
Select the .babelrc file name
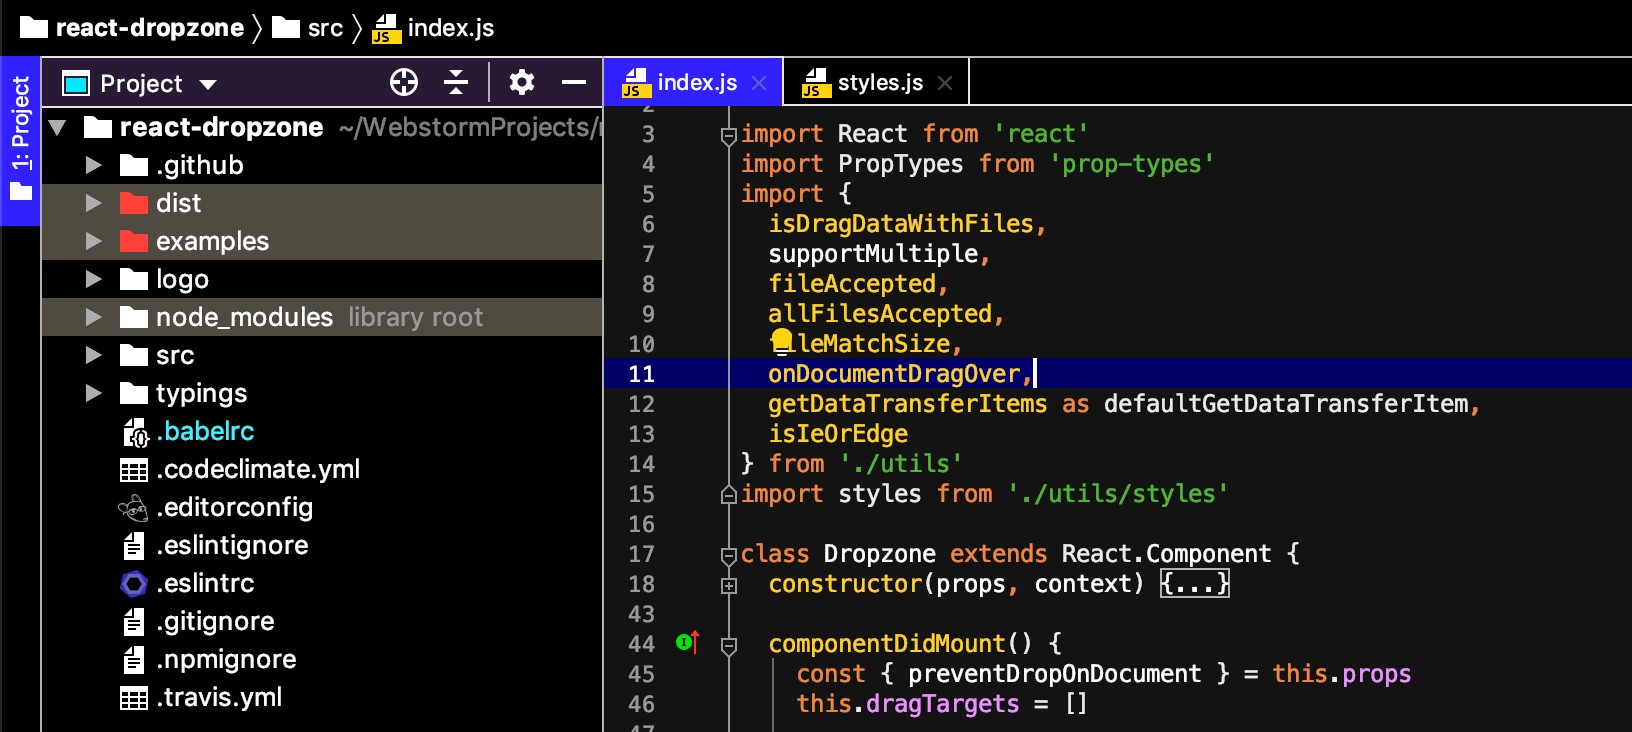pyautogui.click(x=205, y=431)
